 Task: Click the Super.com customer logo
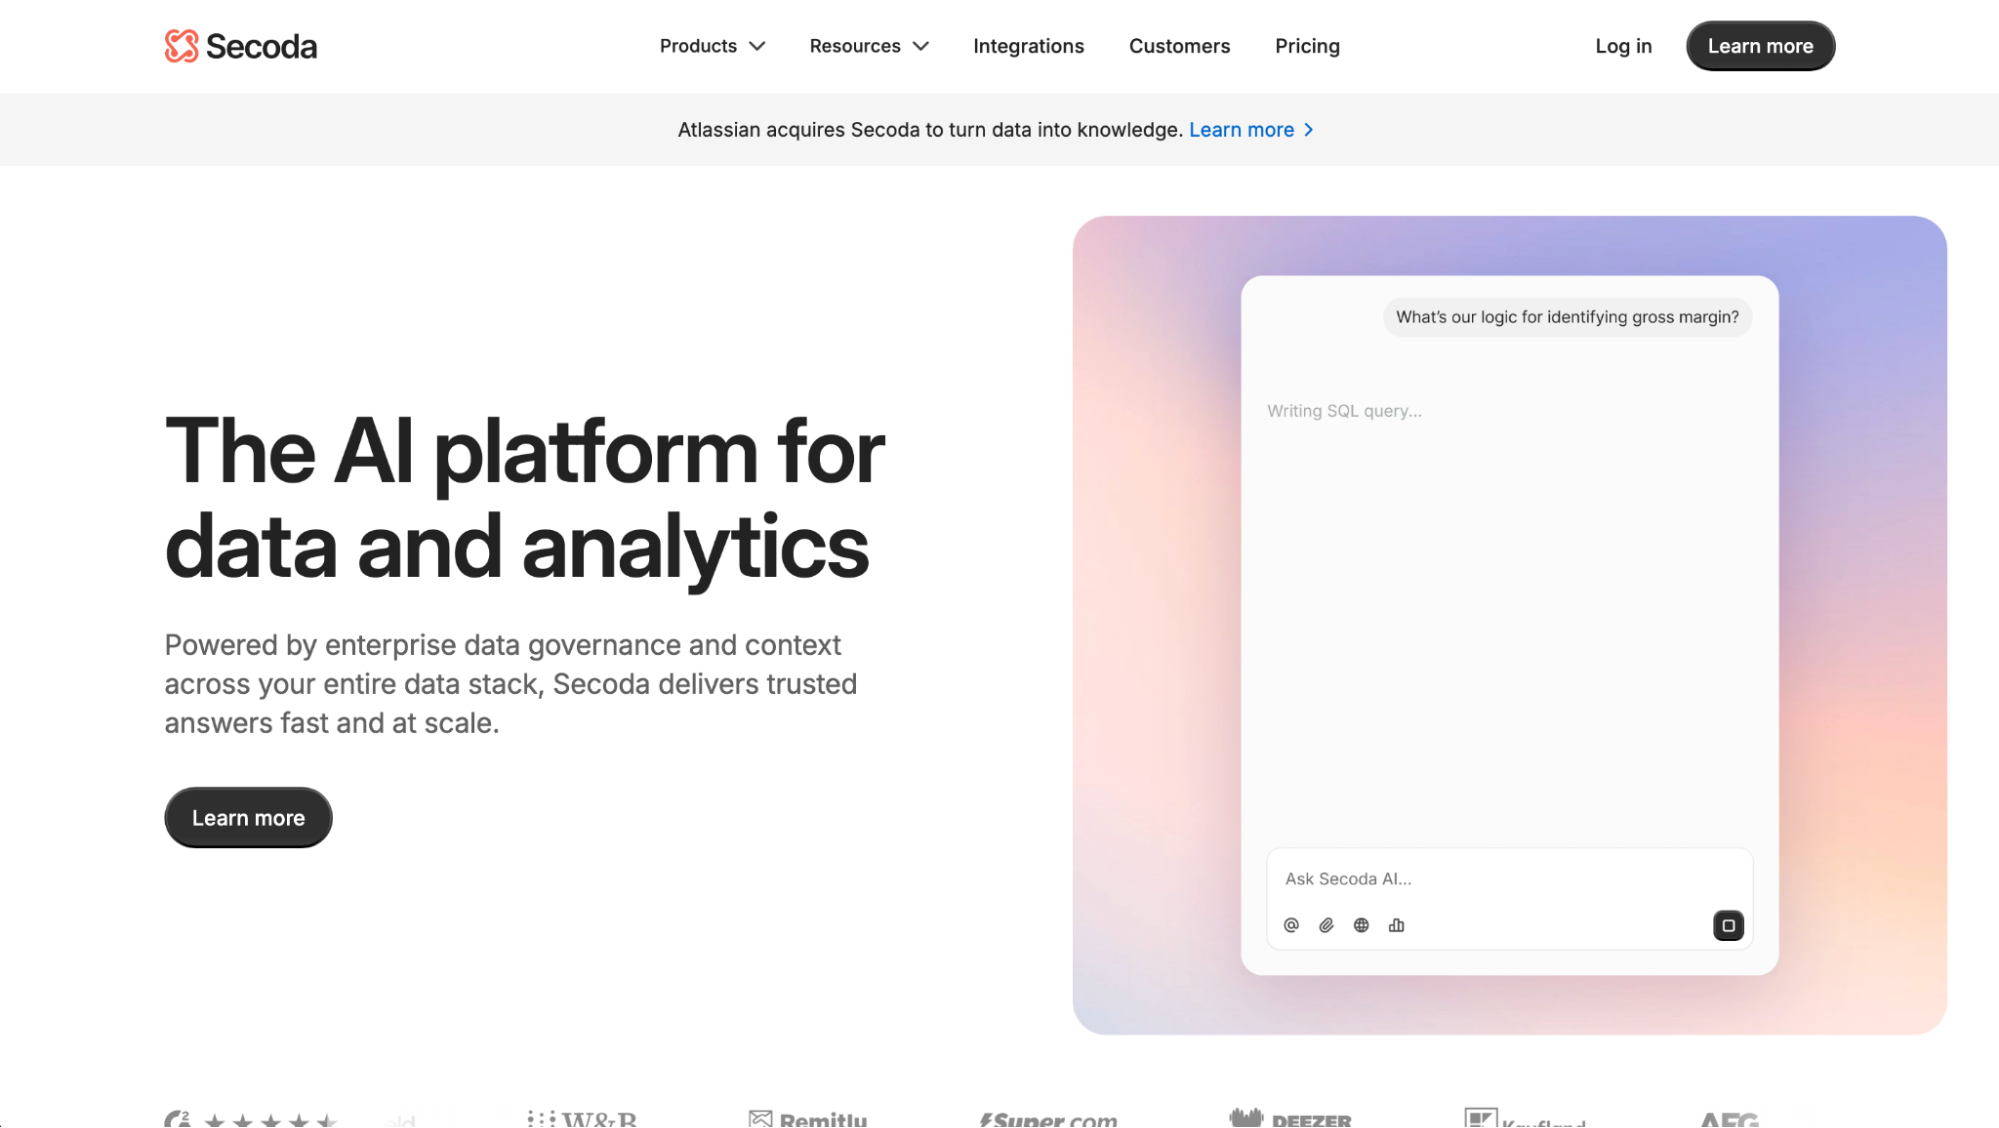point(1048,1119)
